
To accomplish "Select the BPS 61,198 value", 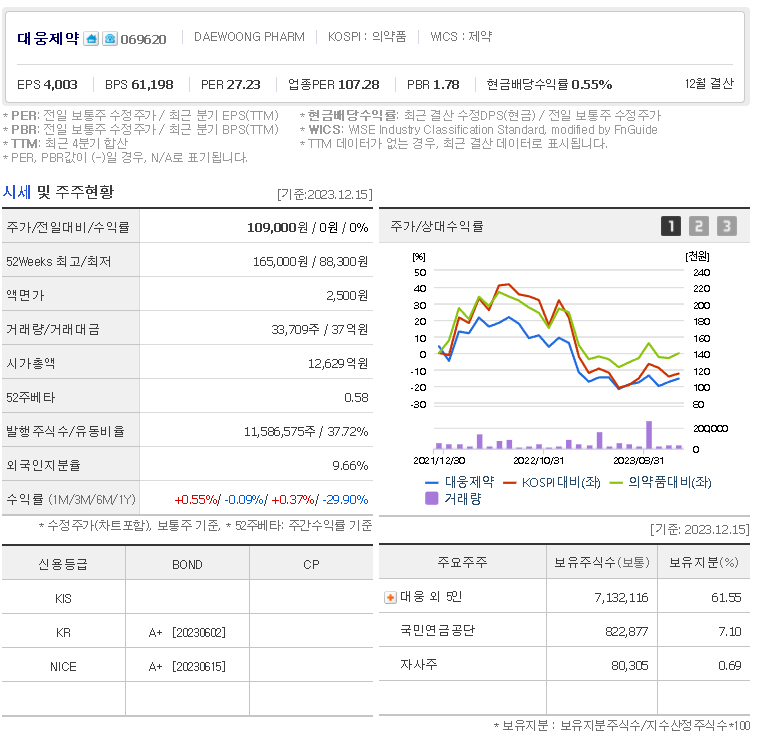I will click(139, 85).
